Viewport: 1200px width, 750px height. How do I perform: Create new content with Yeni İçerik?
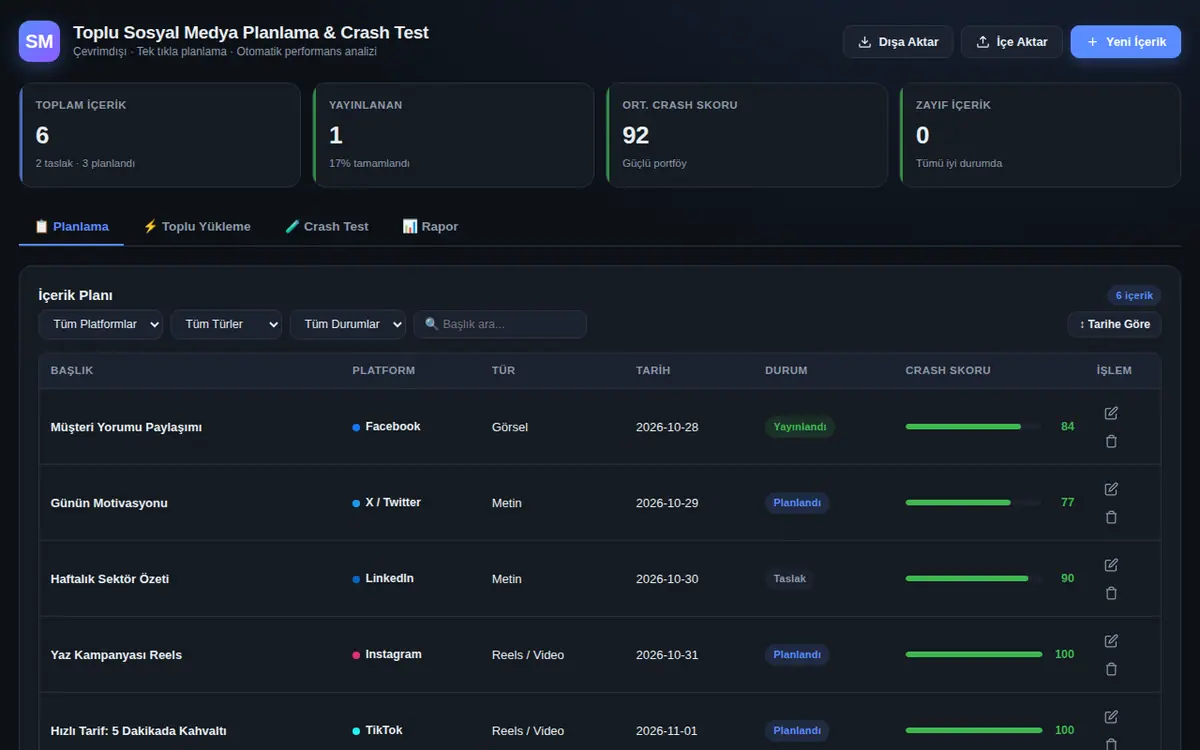pos(1126,42)
